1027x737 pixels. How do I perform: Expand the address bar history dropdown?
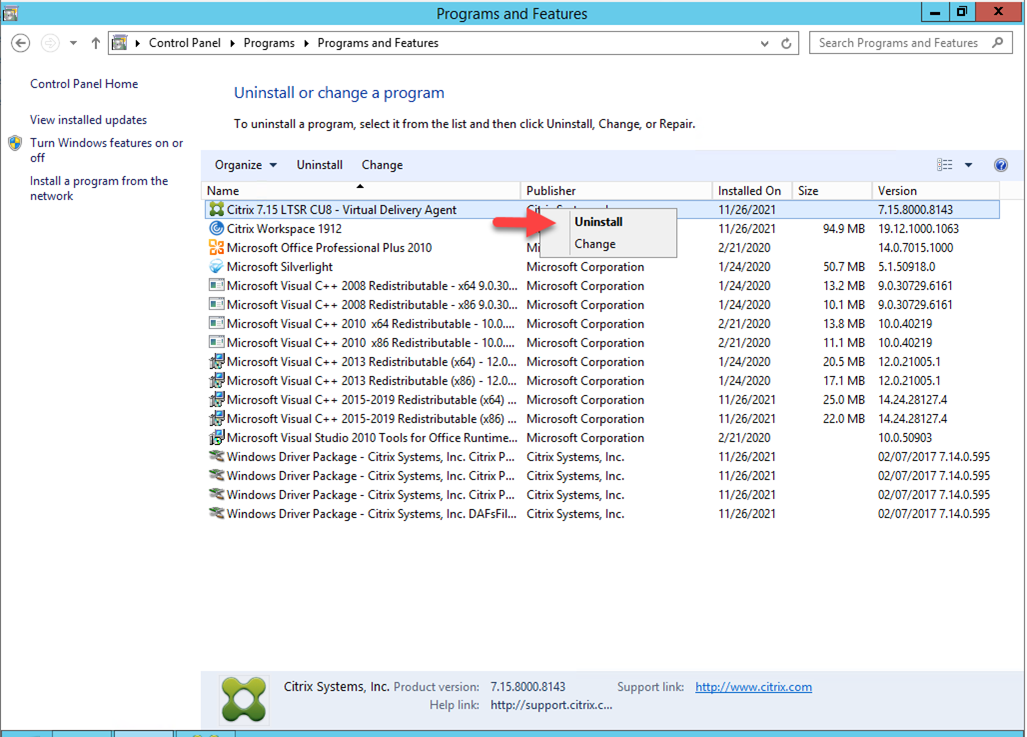[764, 44]
